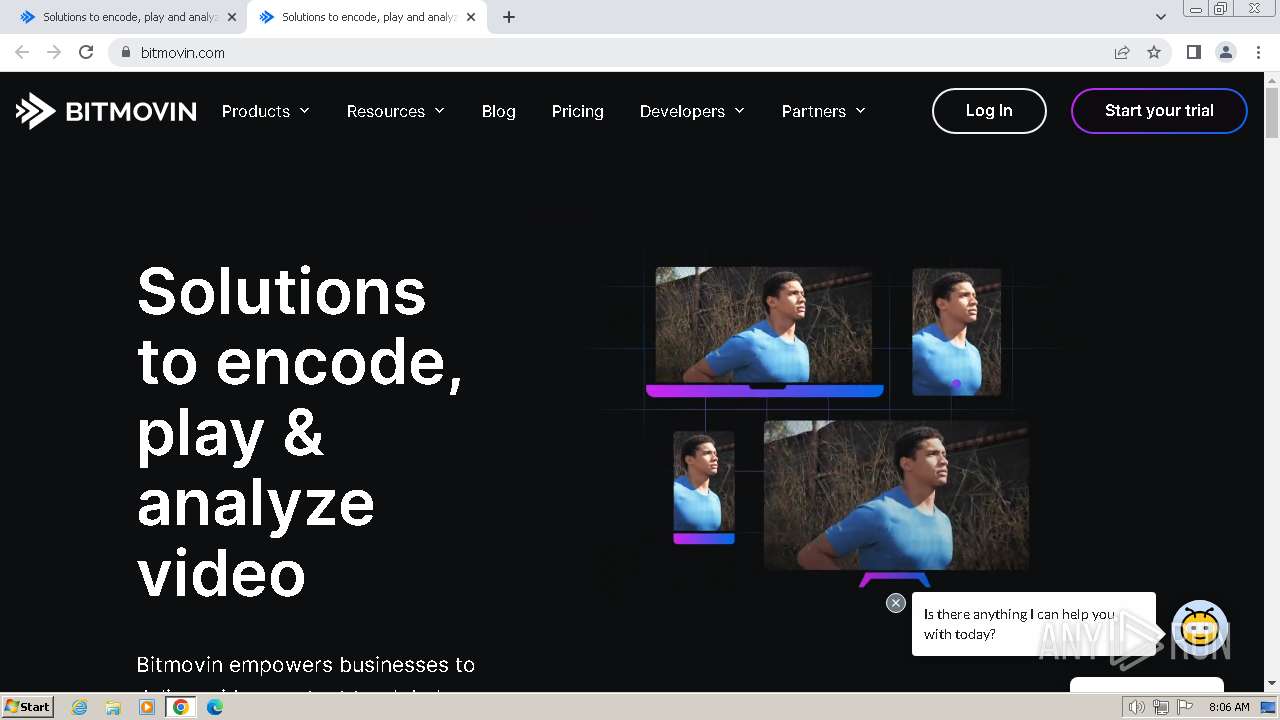Image resolution: width=1280 pixels, height=720 pixels.
Task: Open a new tab with plus icon
Action: pyautogui.click(x=508, y=17)
